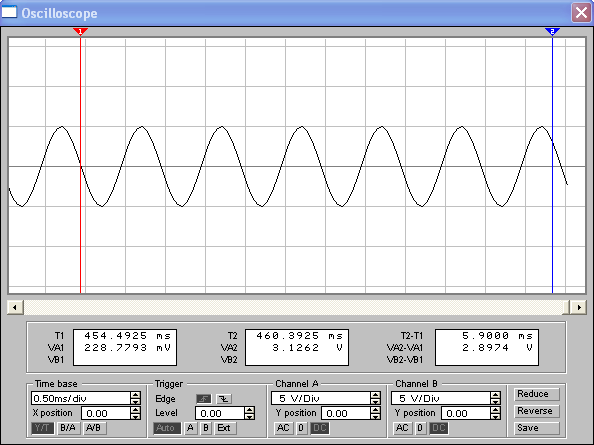
Task: Close the Oscilloscope window
Action: [581, 13]
